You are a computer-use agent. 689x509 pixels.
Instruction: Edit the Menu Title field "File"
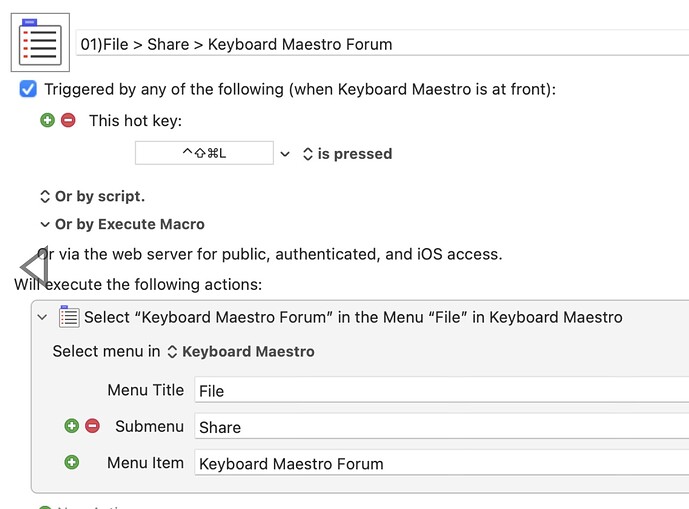[x=442, y=390]
